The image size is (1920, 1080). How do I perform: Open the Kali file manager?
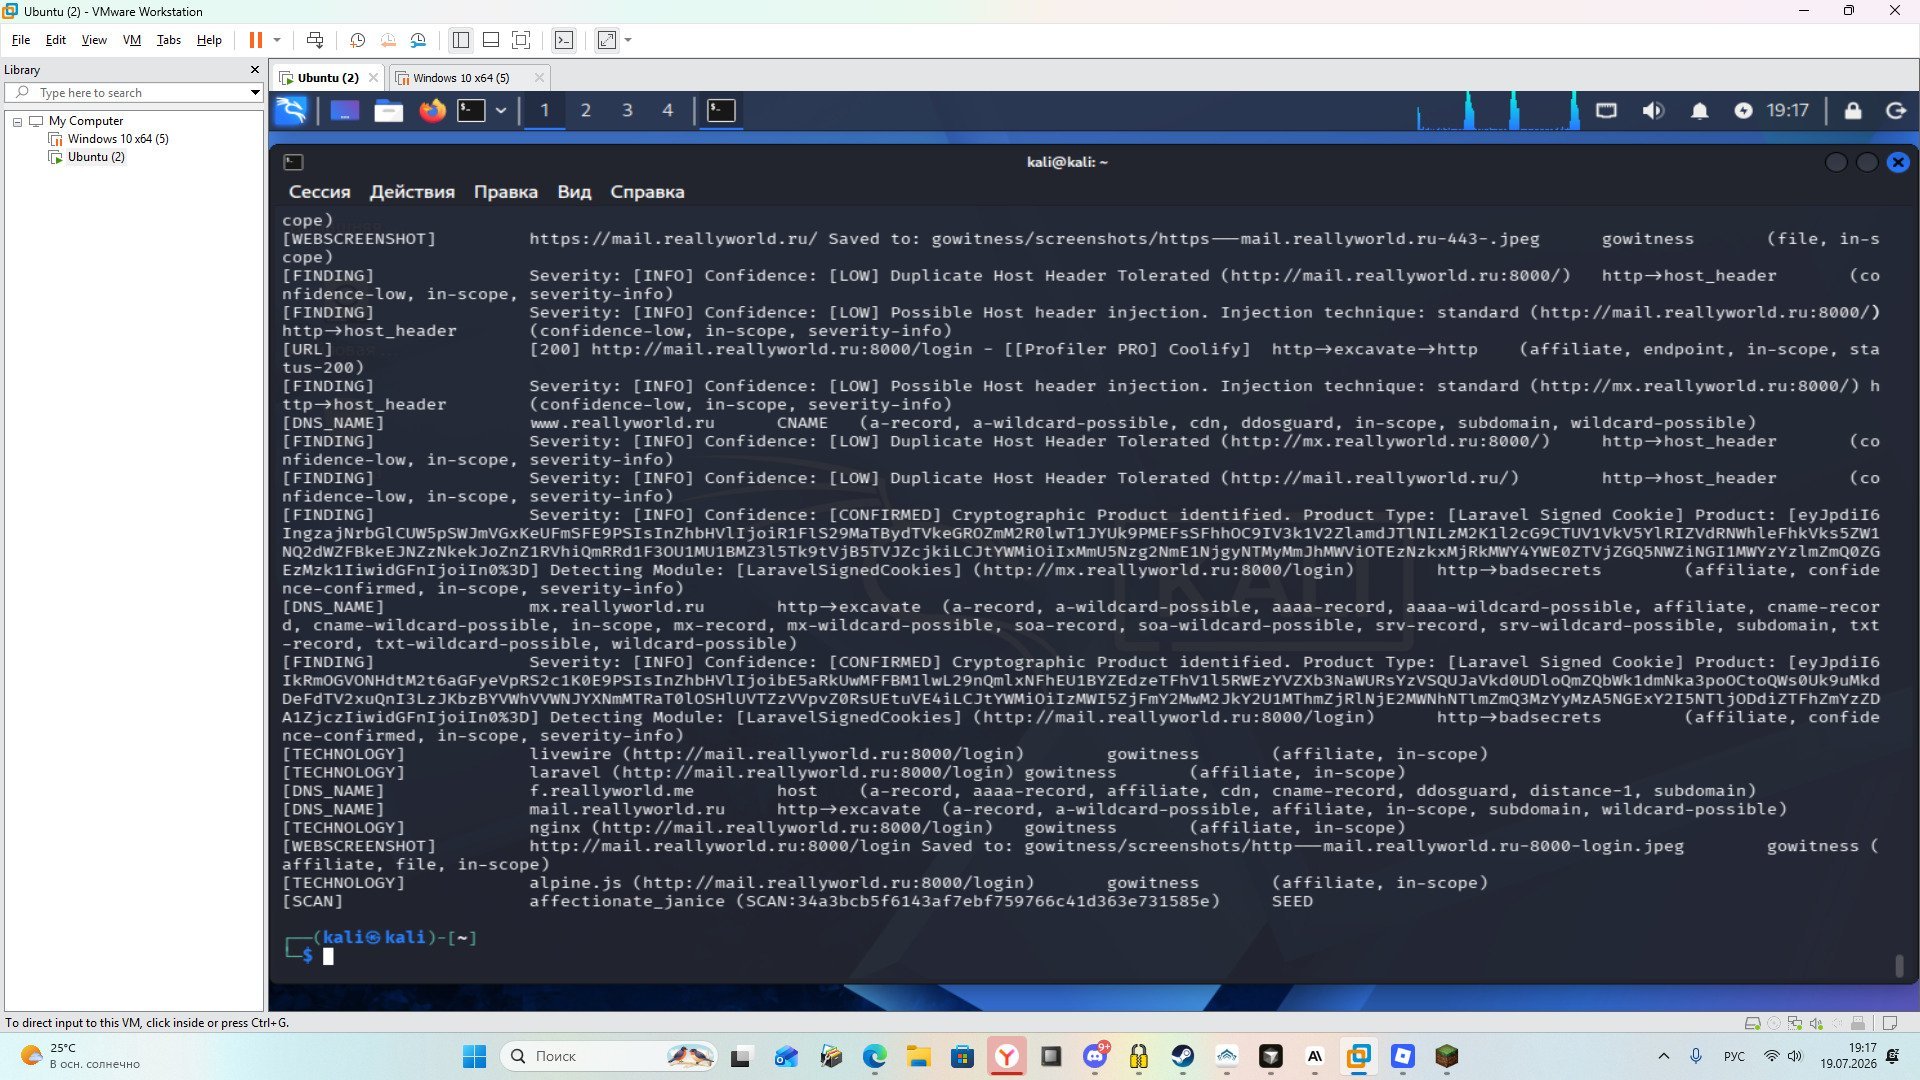point(389,110)
